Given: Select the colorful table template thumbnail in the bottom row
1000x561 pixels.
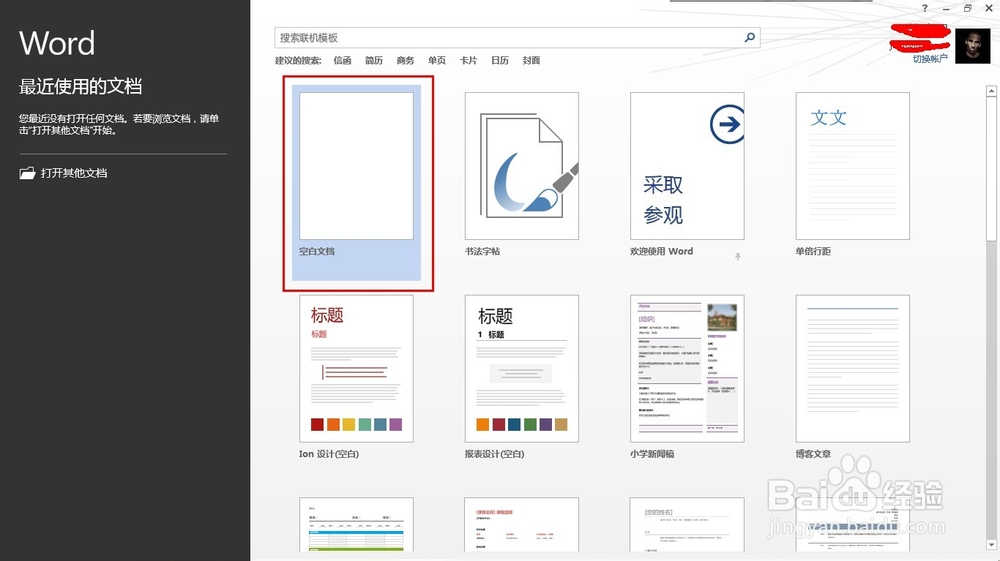Looking at the screenshot, I should coord(357,525).
